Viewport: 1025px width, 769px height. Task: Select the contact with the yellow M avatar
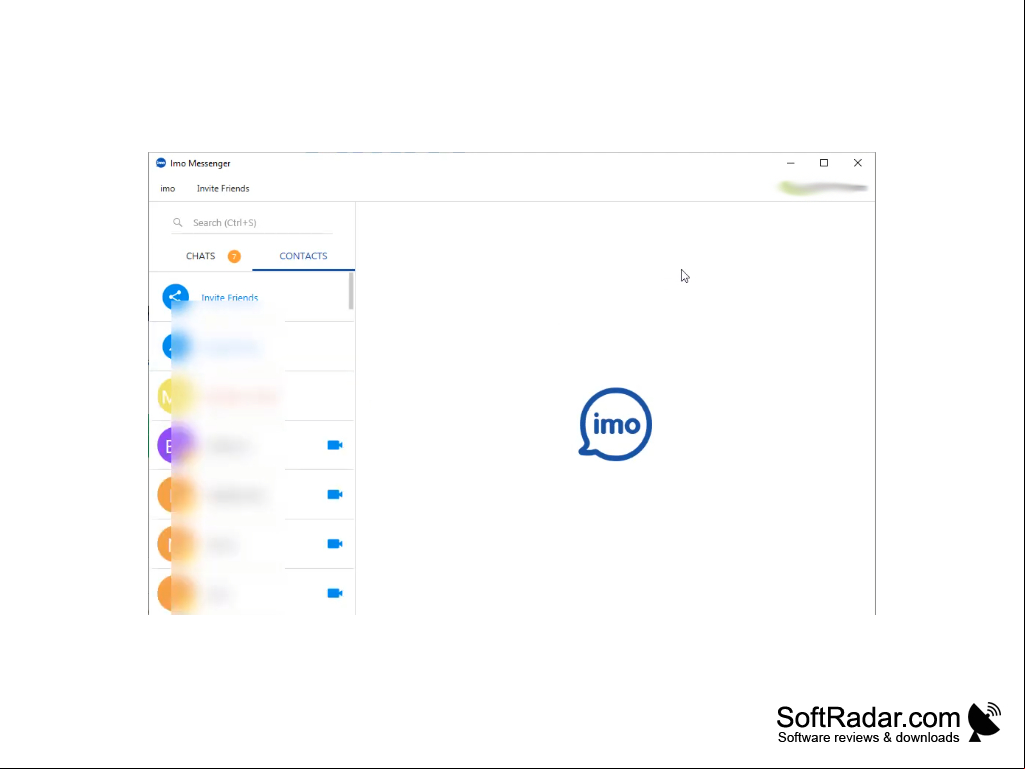click(252, 396)
